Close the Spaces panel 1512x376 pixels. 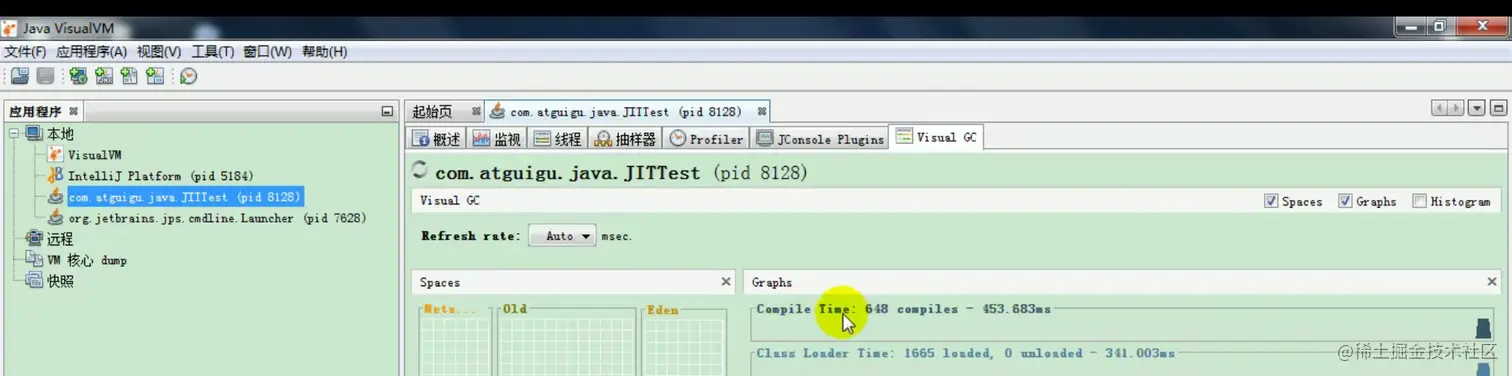pyautogui.click(x=726, y=283)
